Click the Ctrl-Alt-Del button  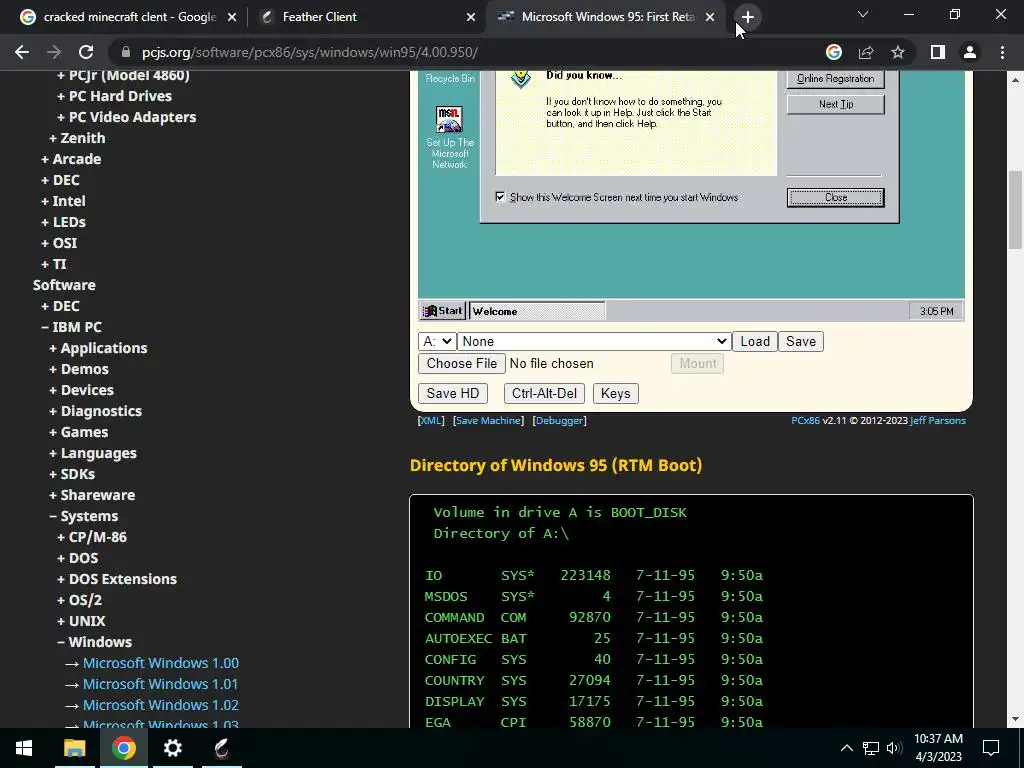[x=544, y=394]
